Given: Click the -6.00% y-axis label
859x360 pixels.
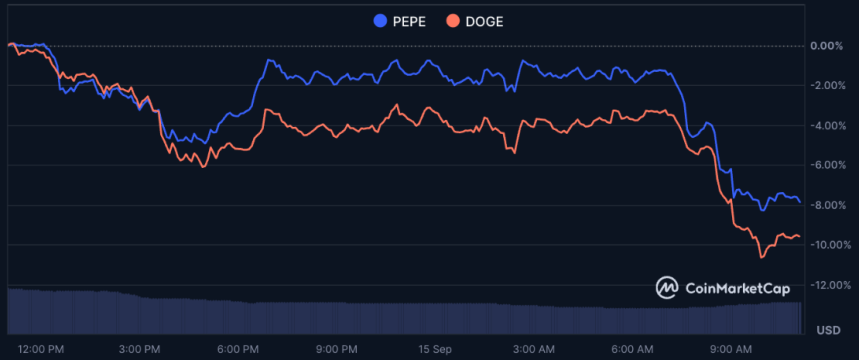Looking at the screenshot, I should [x=828, y=165].
